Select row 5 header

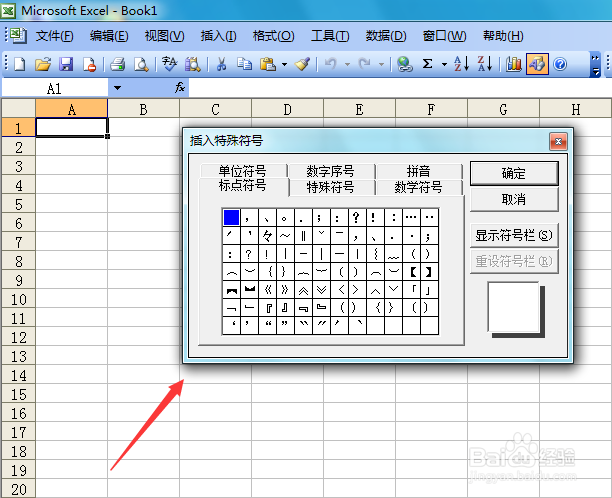19,204
